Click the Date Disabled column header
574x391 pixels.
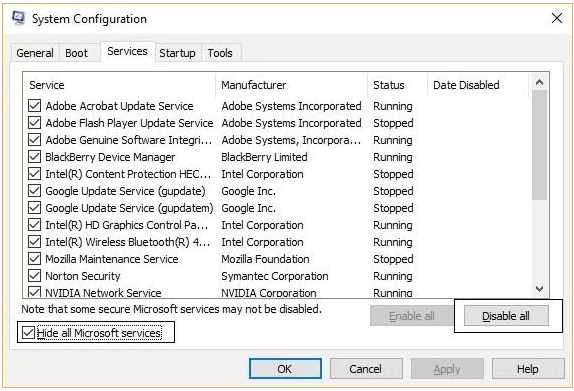pos(478,85)
